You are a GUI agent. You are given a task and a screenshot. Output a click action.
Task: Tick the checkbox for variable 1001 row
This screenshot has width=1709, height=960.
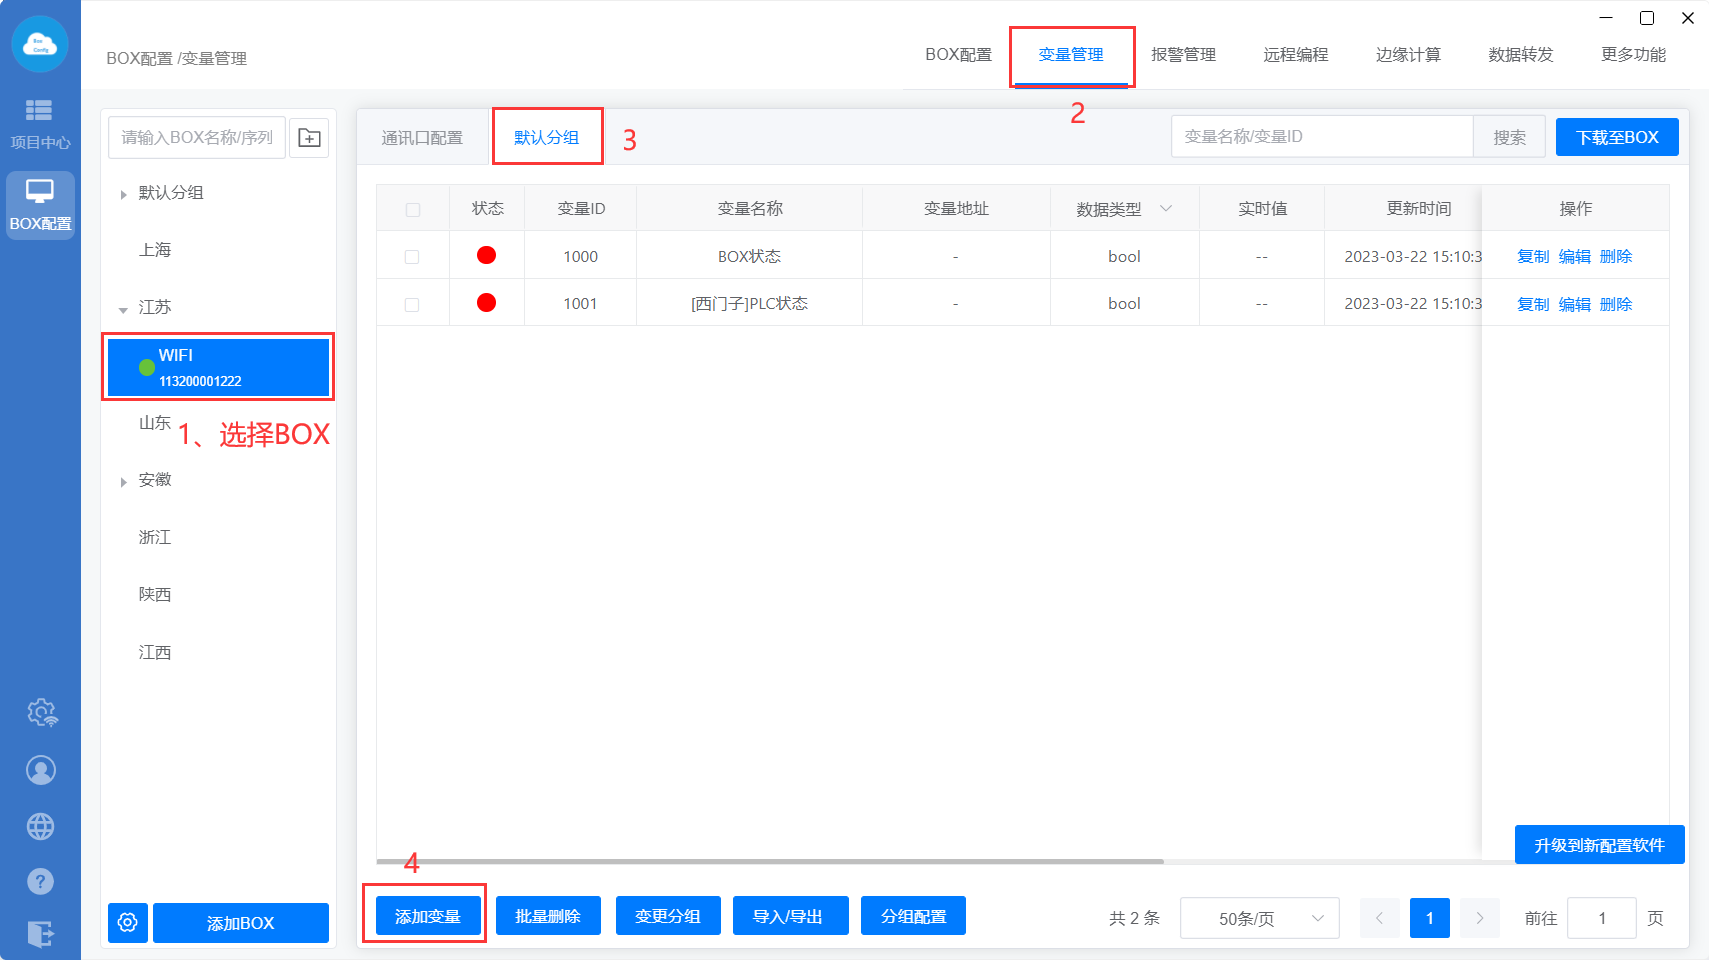pyautogui.click(x=412, y=305)
